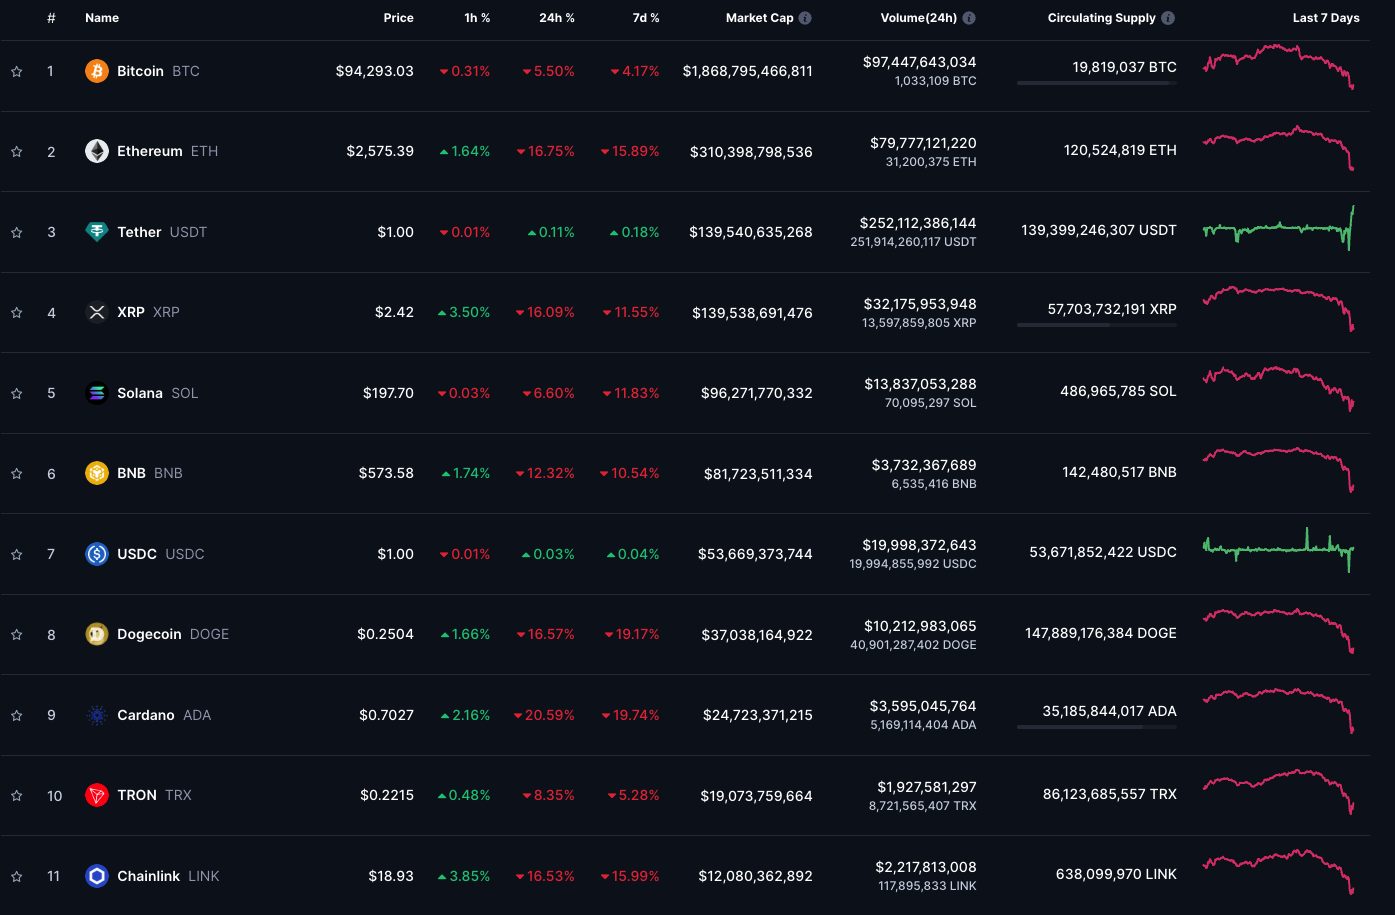Screen dimensions: 1395x915
Task: Sort by the Volume(24h) column header
Action: tap(918, 18)
